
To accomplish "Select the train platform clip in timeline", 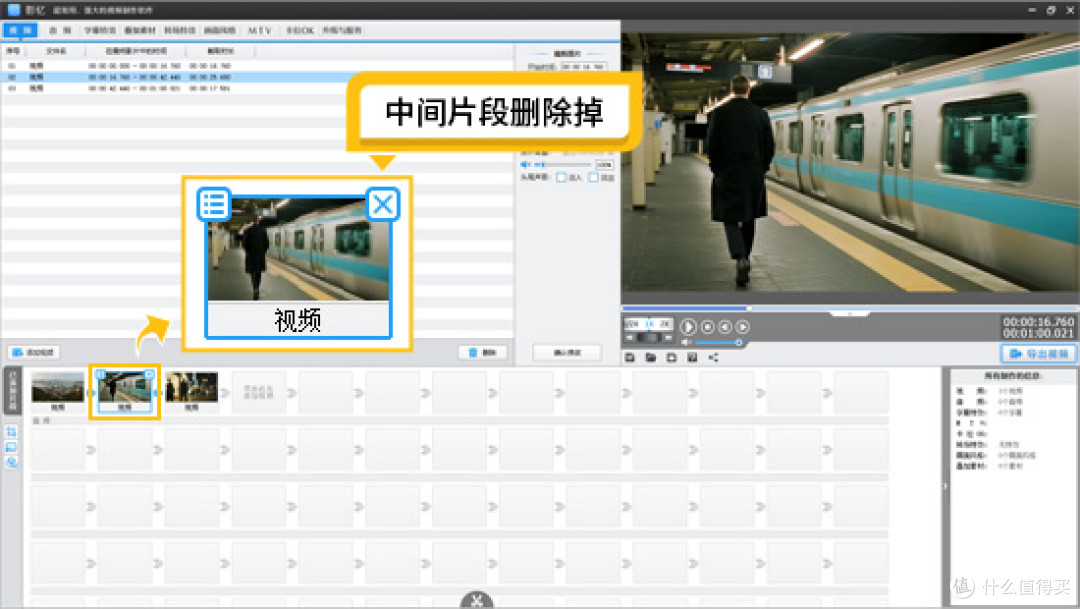I will click(125, 390).
